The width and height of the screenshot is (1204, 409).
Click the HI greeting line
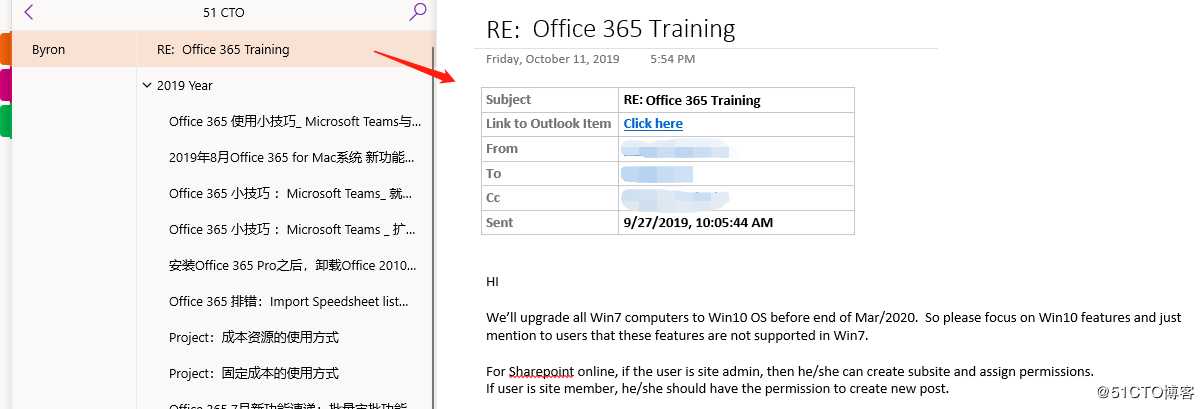[x=492, y=282]
